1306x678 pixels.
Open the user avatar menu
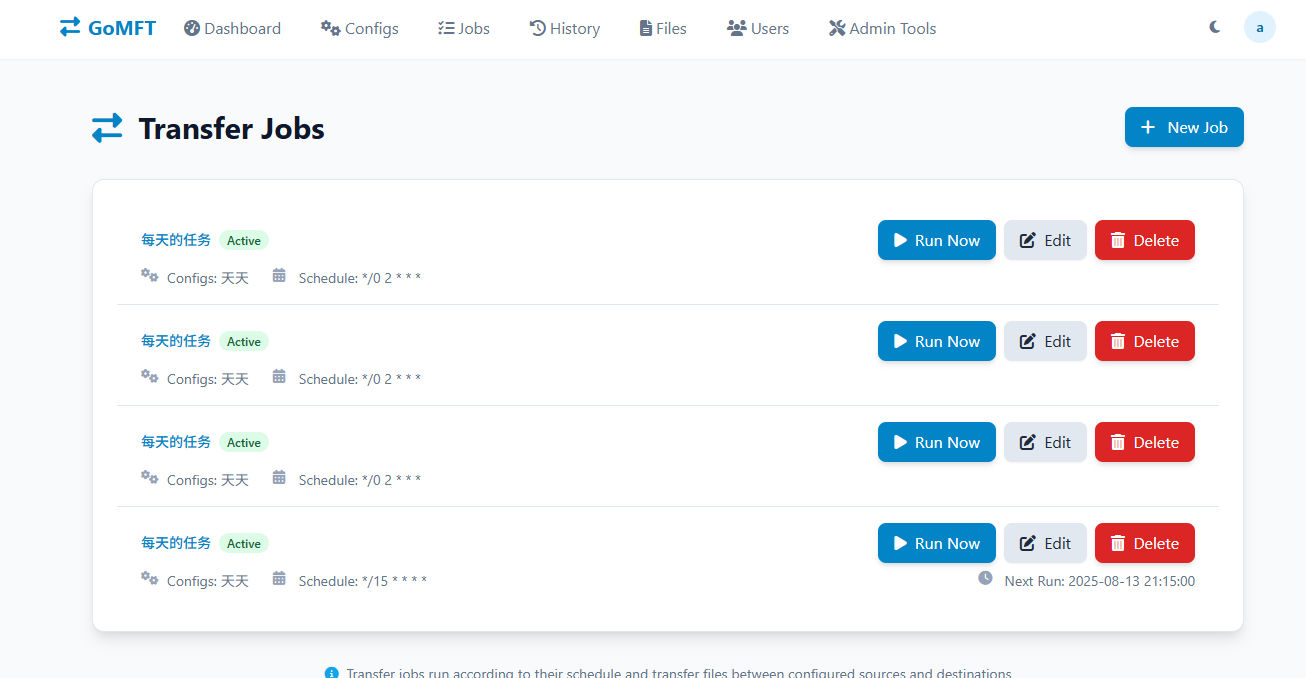click(1260, 28)
